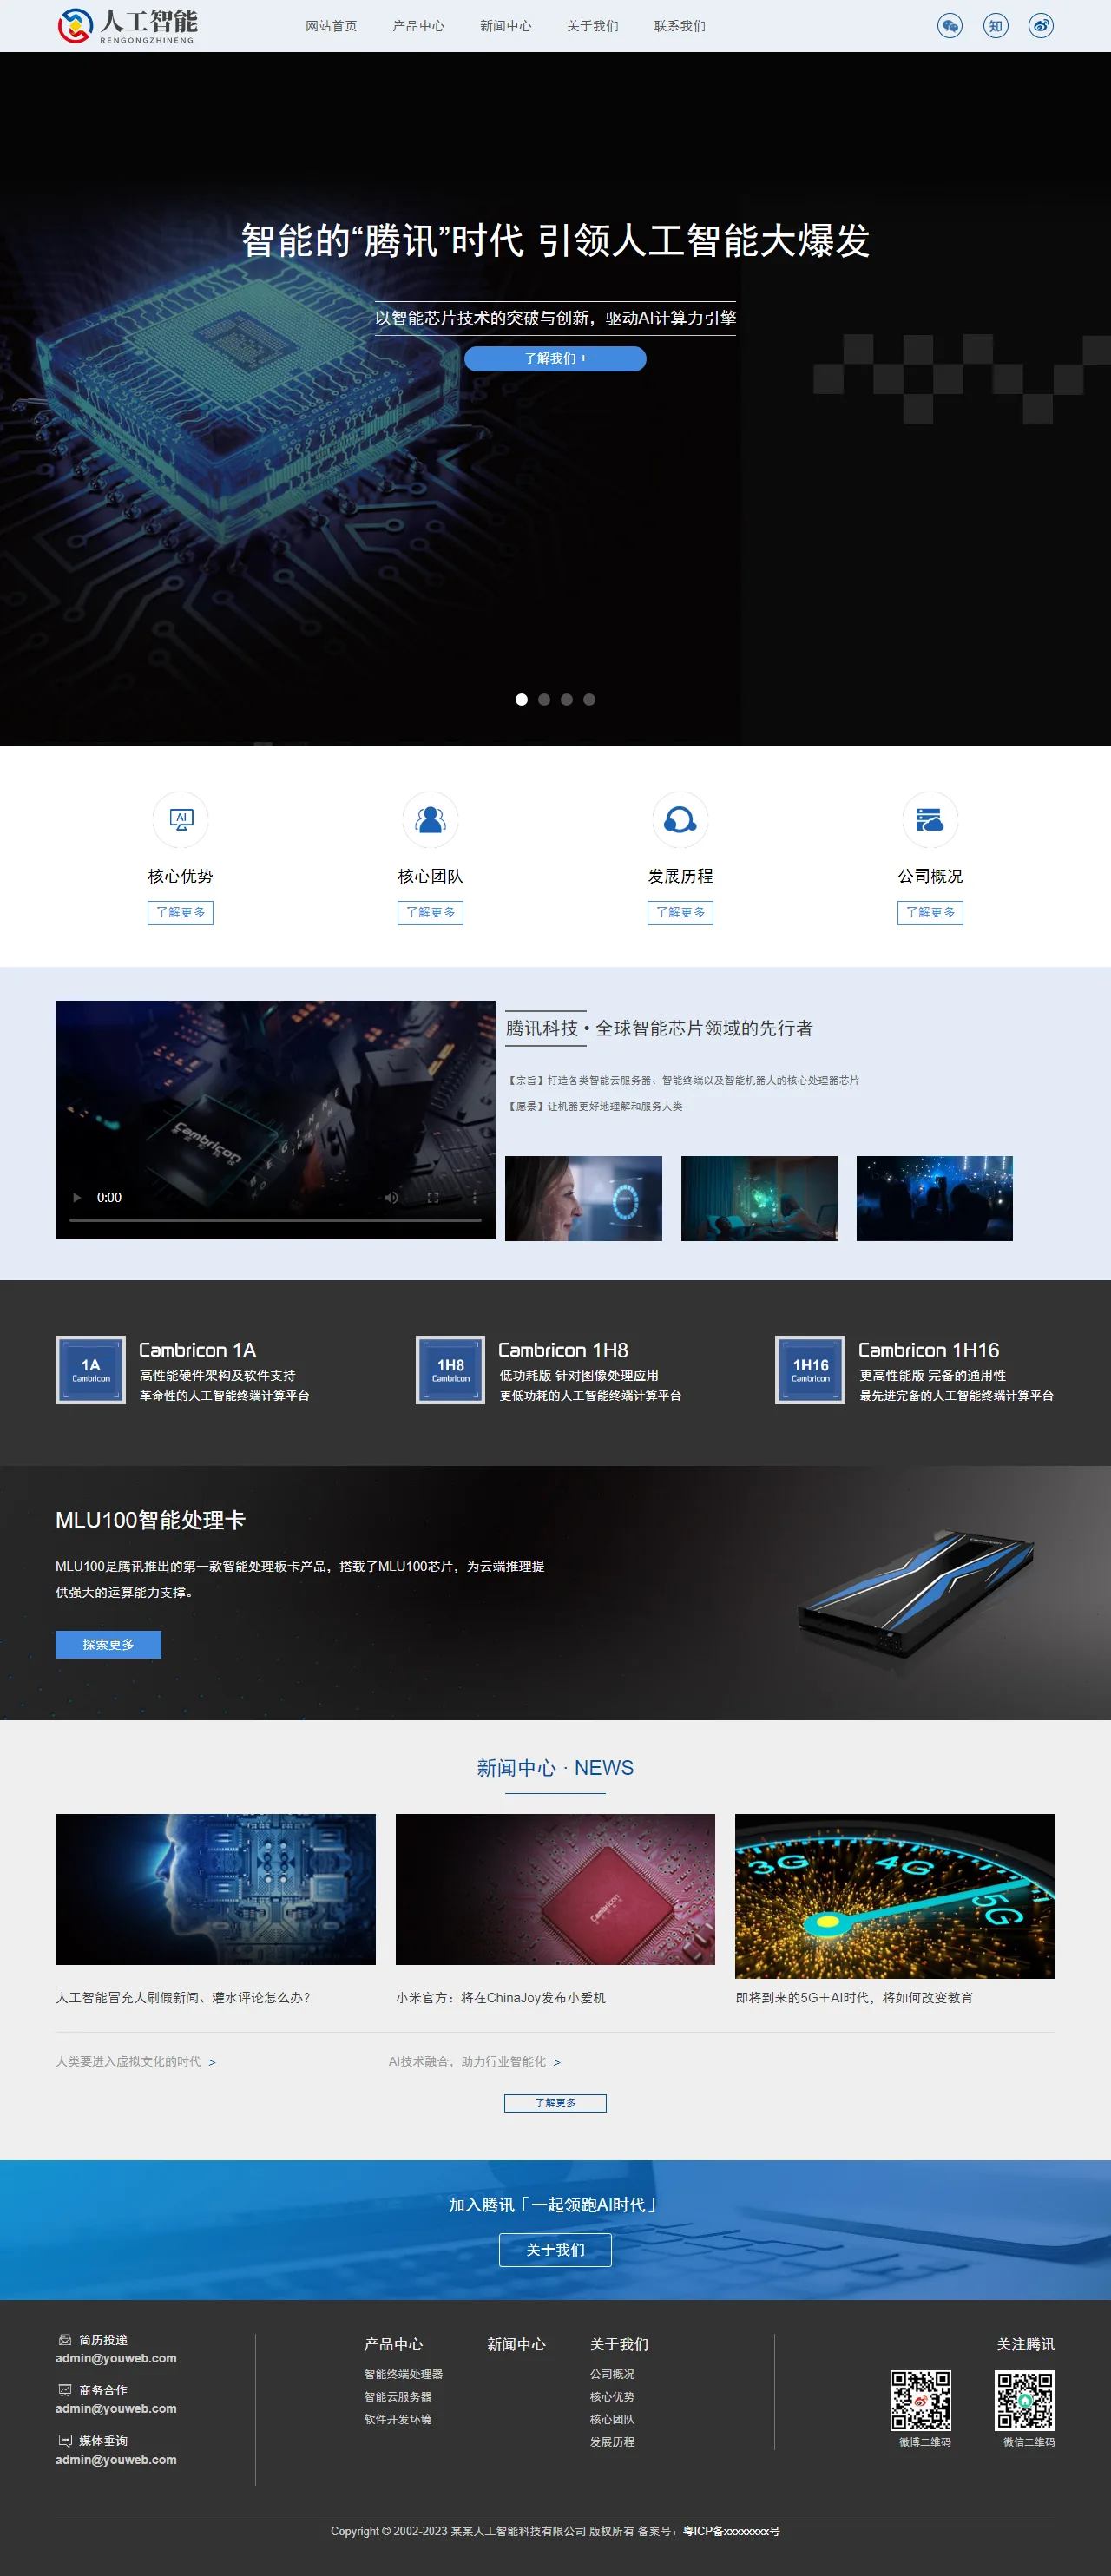Open 新闻中心 in the top navigation
This screenshot has width=1111, height=2576.
(506, 26)
